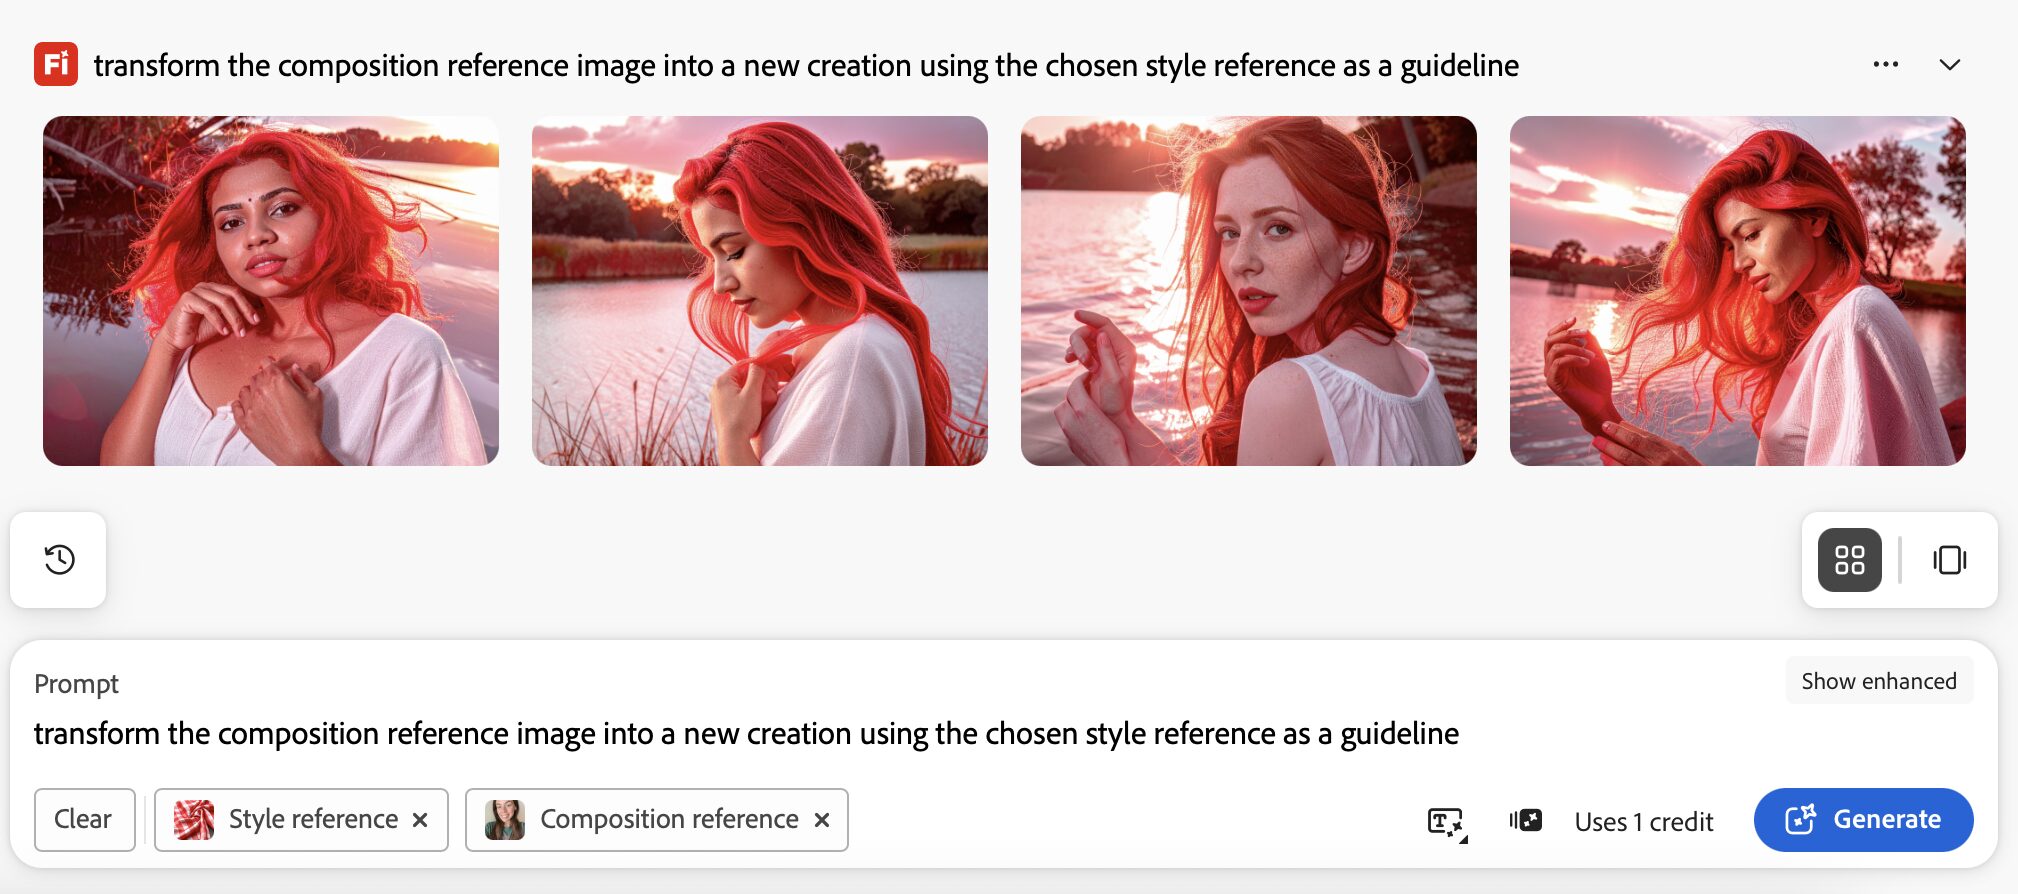Viewport: 2018px width, 894px height.
Task: Switch to grid view layout
Action: point(1850,560)
